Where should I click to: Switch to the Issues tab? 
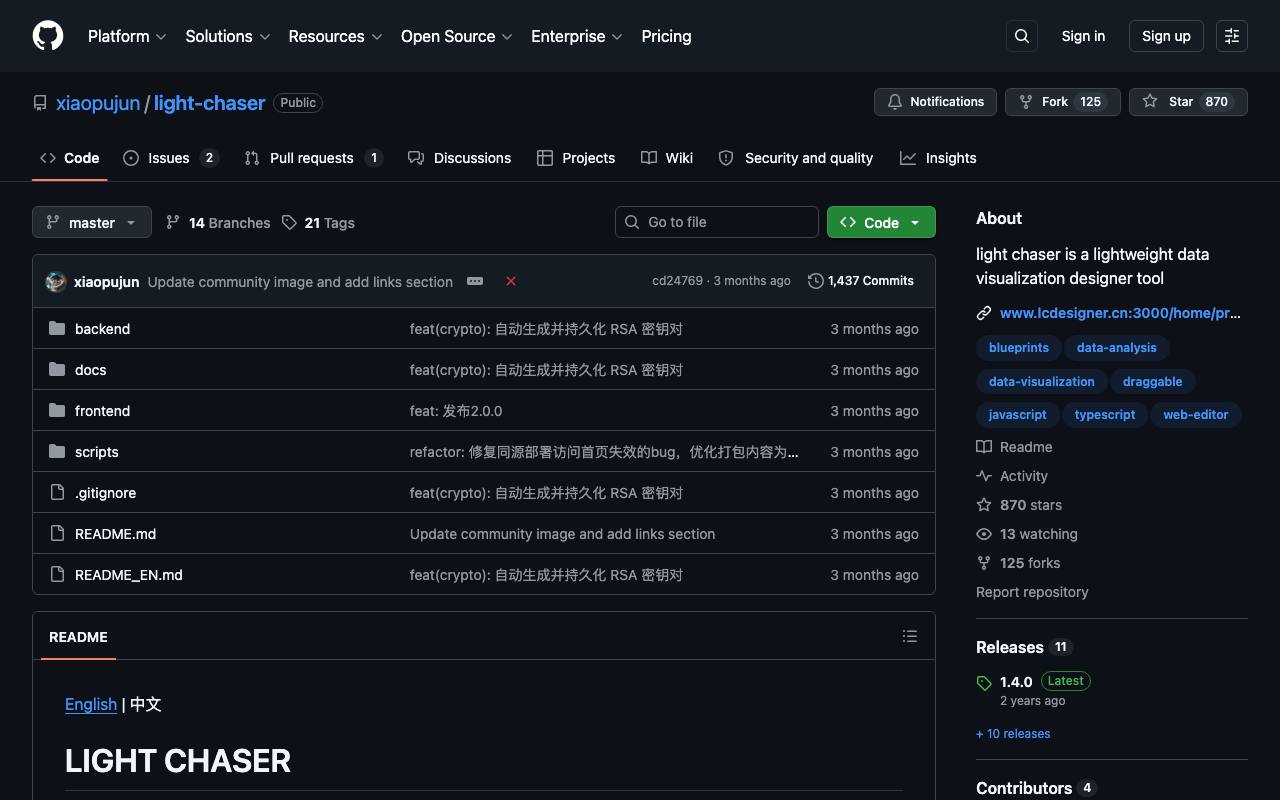pyautogui.click(x=171, y=158)
